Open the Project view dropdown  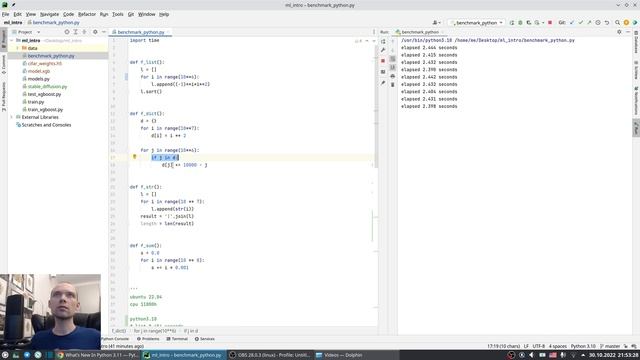pos(27,32)
